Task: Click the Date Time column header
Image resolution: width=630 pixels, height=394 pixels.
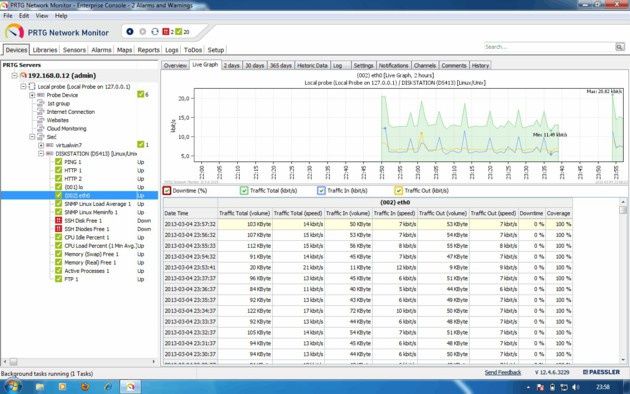Action: pyautogui.click(x=190, y=213)
